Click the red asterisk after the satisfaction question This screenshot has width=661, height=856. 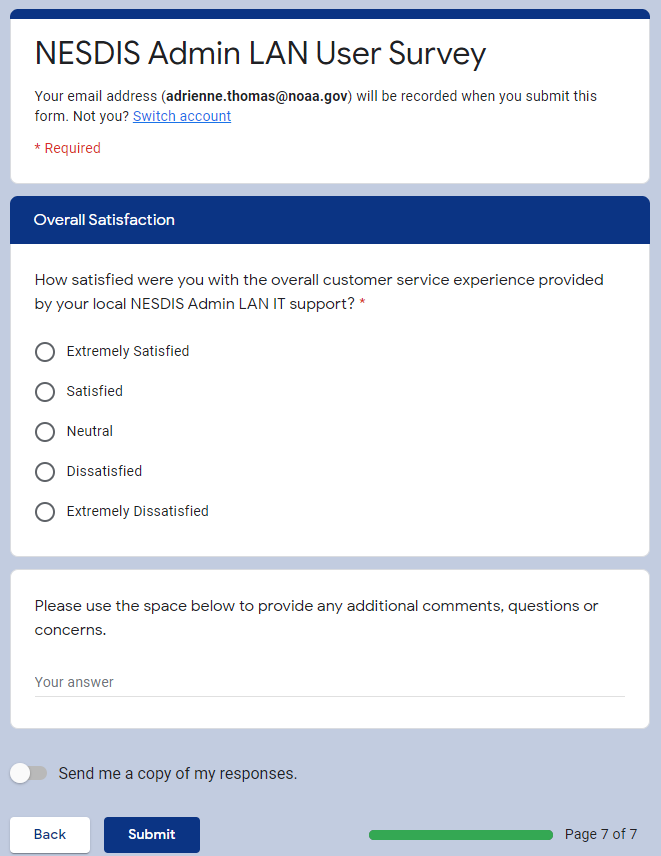pyautogui.click(x=362, y=304)
